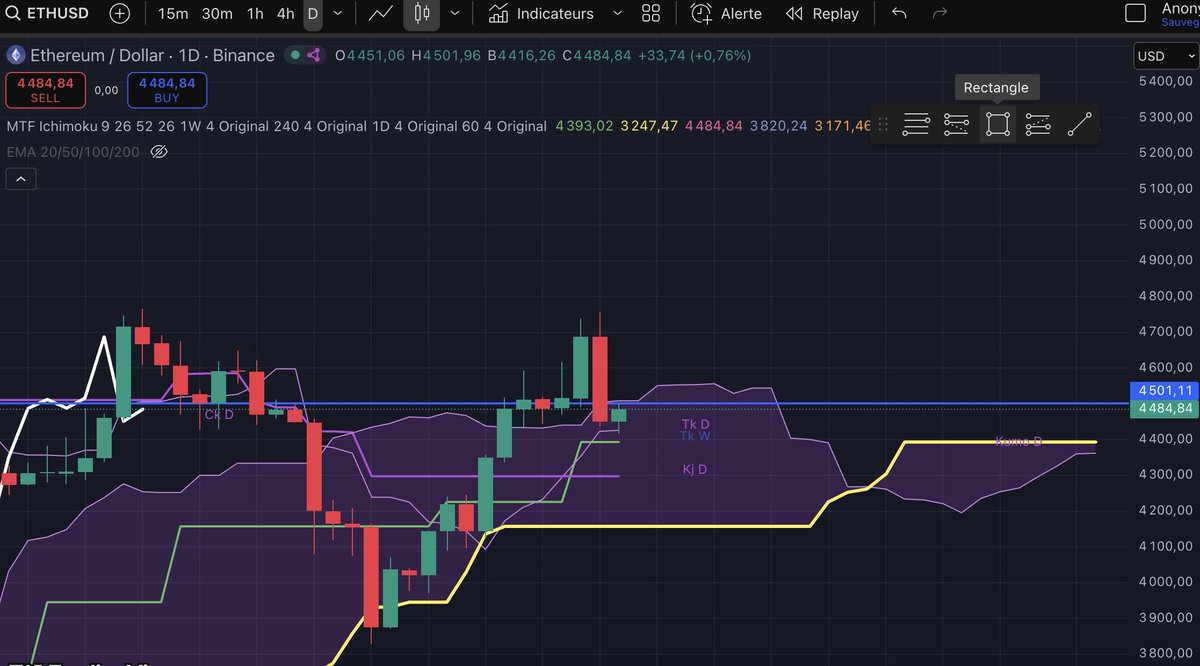Collapse the legend using the up arrow chevron
This screenshot has width=1200, height=666.
pos(20,178)
